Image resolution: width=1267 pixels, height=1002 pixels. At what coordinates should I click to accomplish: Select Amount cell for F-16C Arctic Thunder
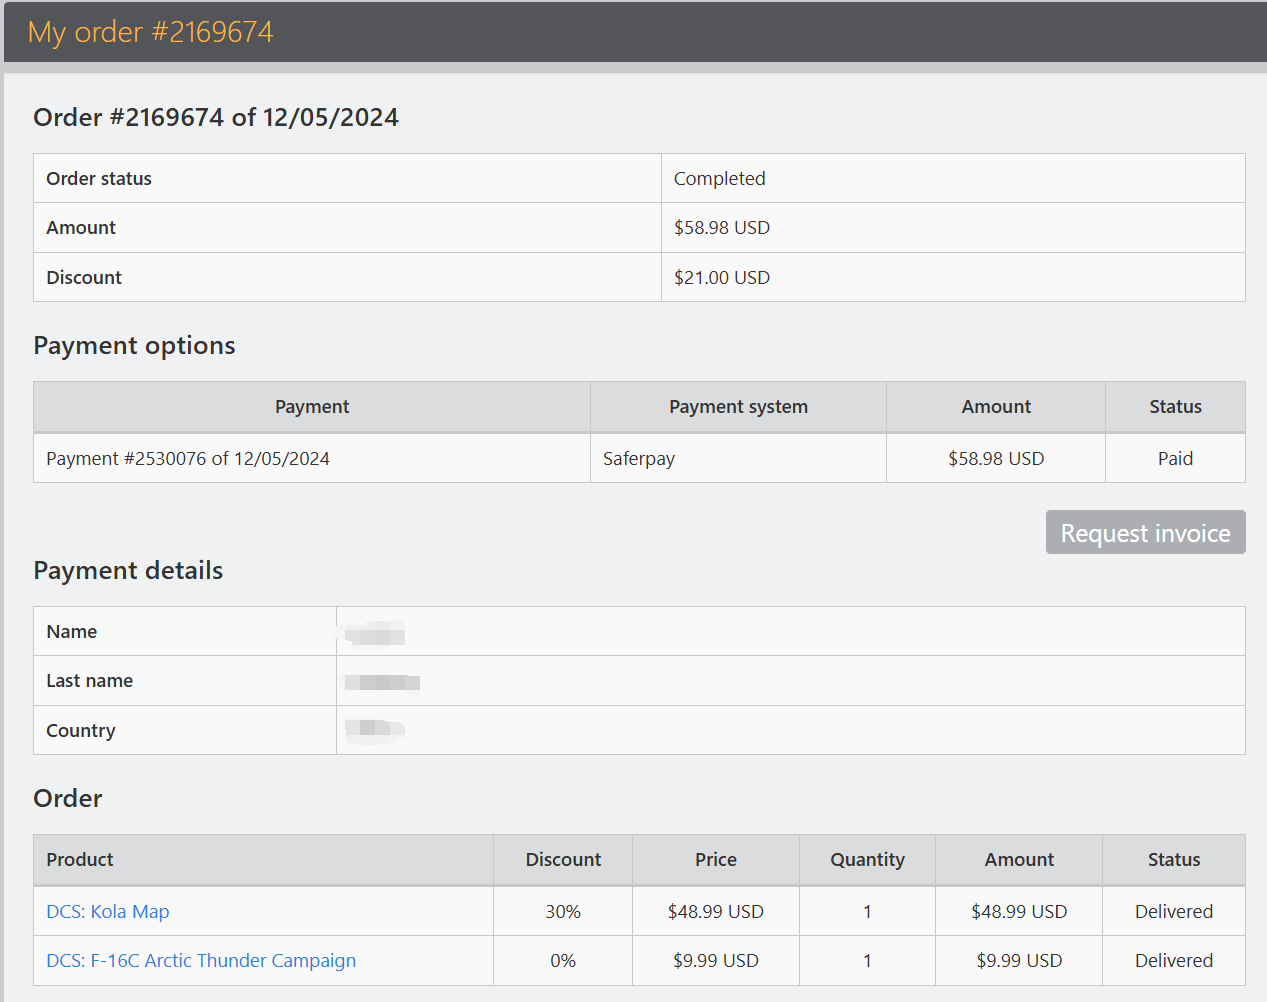(x=1019, y=960)
